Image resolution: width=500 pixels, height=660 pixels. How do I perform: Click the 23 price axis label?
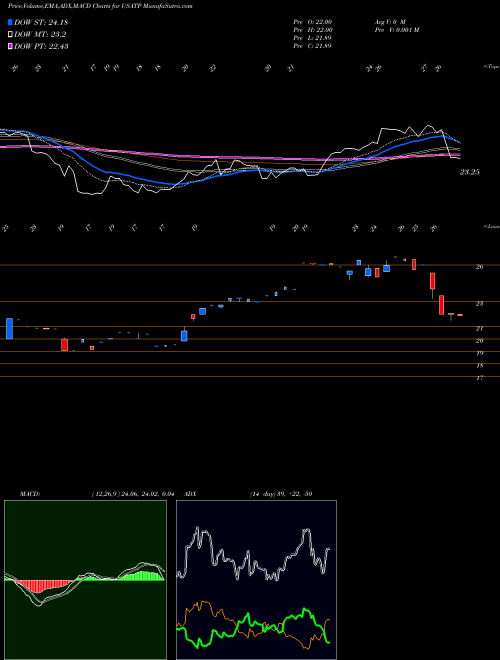(479, 303)
